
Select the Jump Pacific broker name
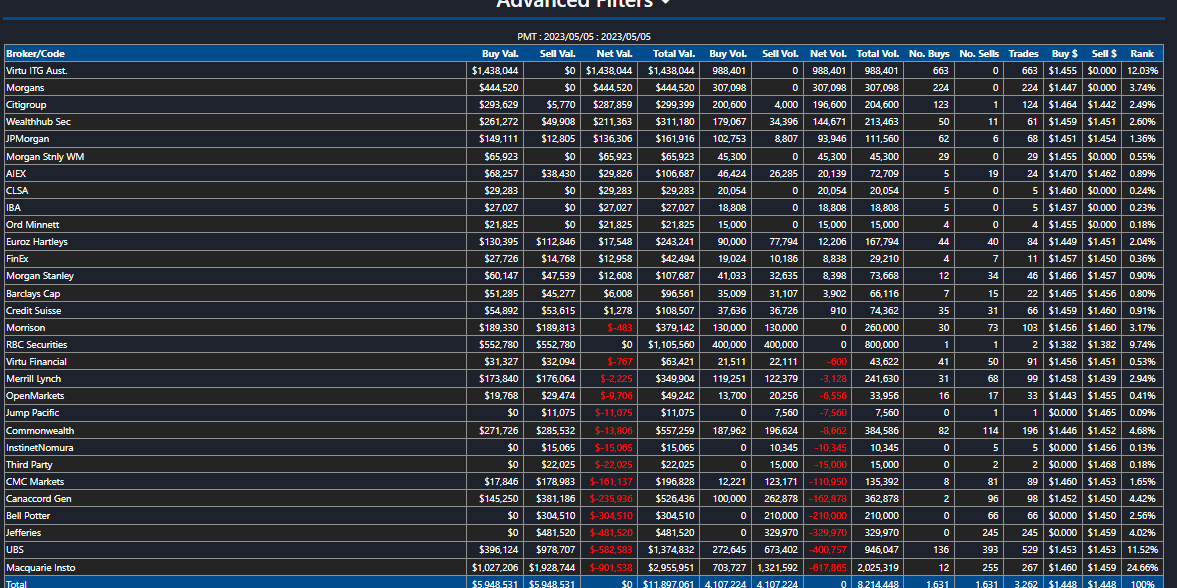32,413
